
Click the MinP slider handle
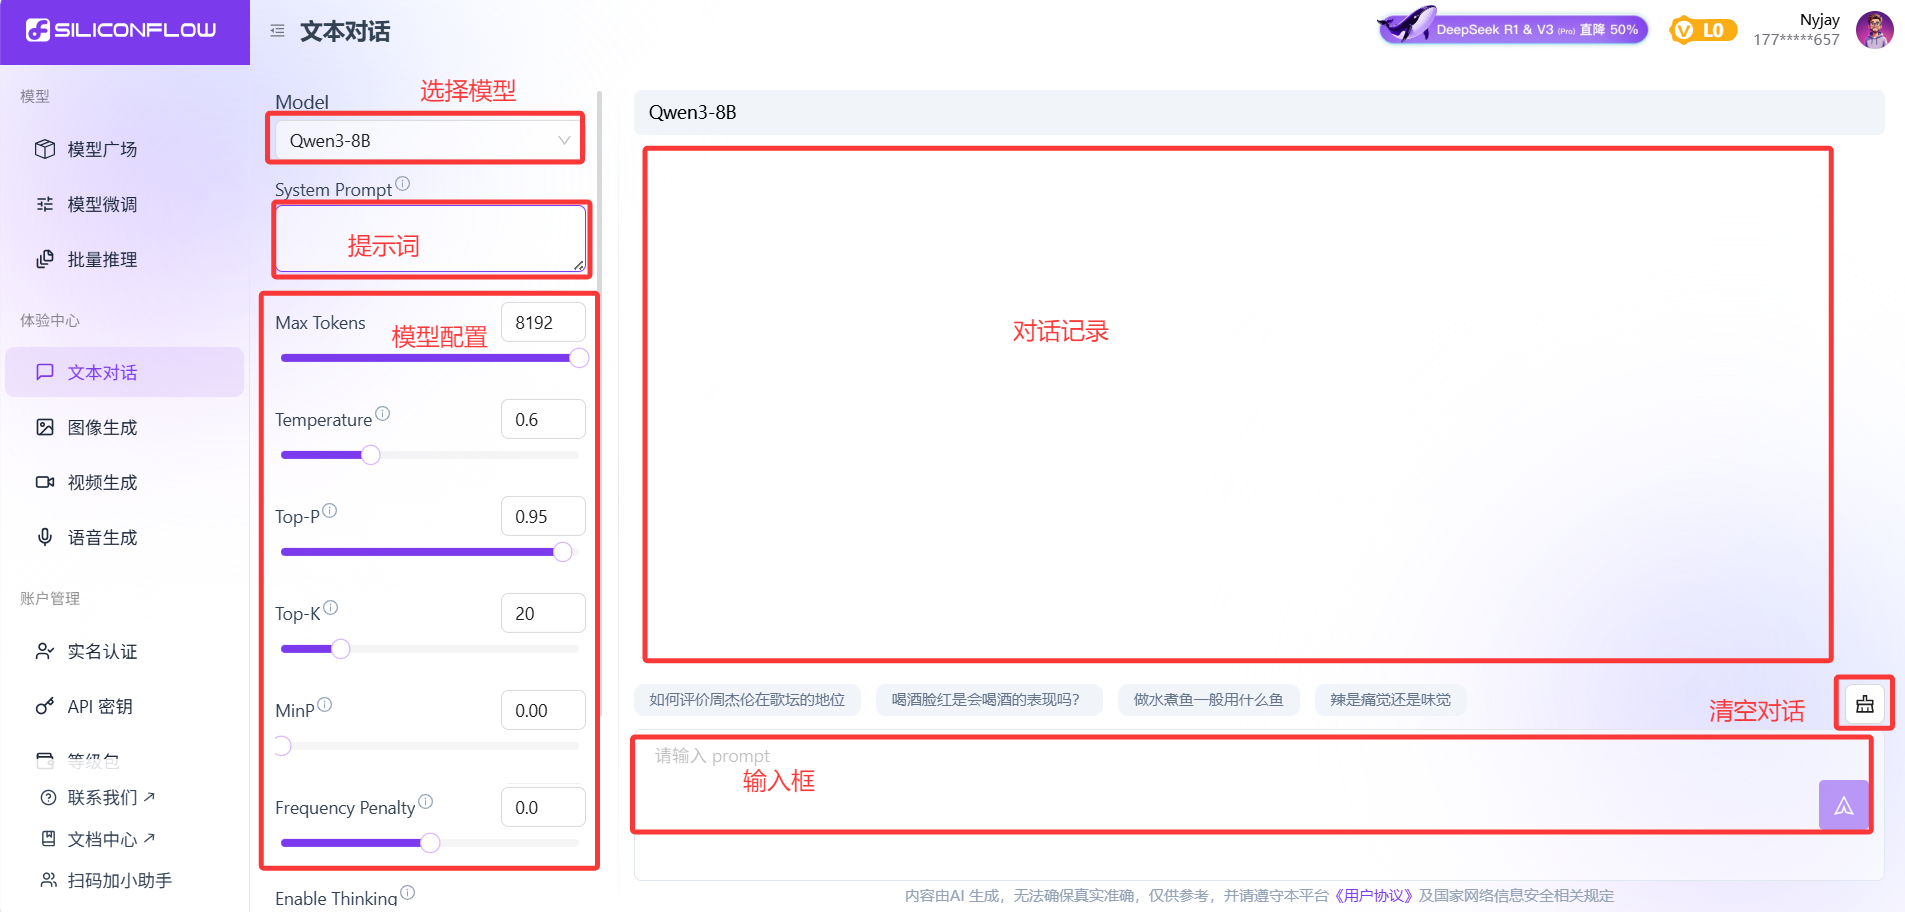tap(282, 746)
